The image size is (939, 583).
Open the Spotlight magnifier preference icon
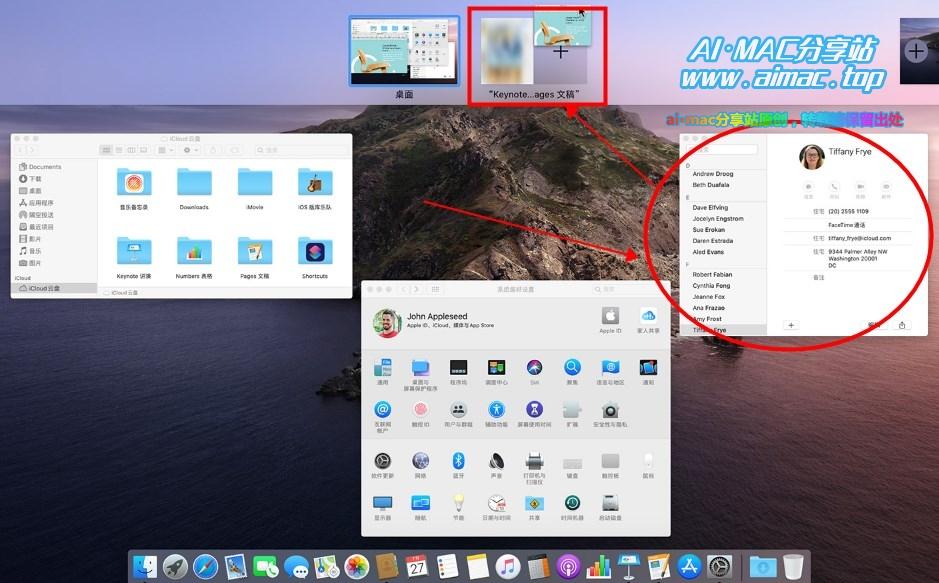[x=572, y=367]
